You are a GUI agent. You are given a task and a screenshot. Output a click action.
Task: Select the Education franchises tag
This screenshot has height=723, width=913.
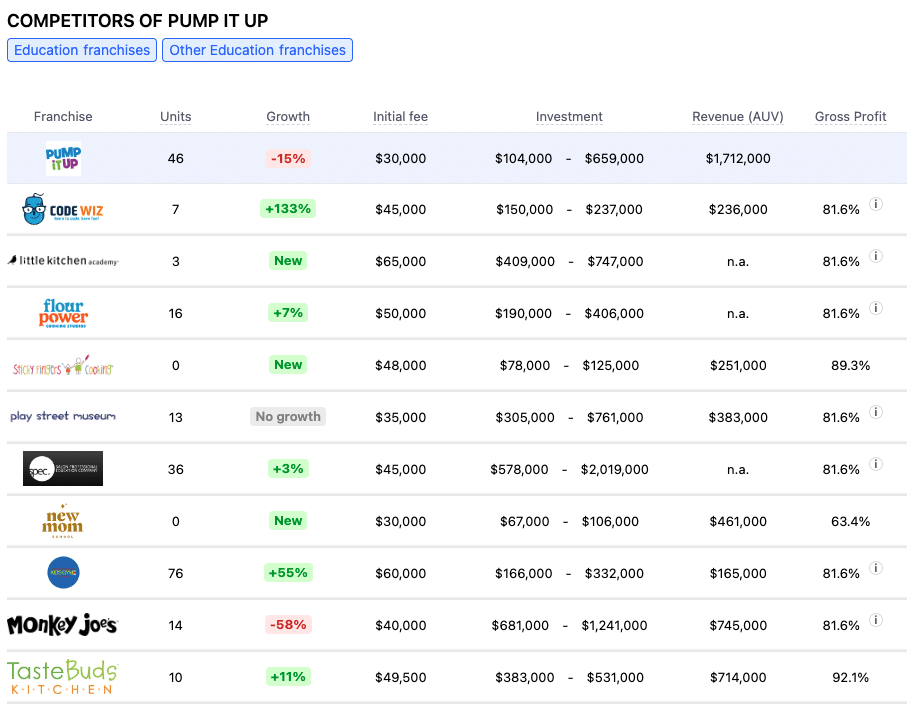(82, 50)
